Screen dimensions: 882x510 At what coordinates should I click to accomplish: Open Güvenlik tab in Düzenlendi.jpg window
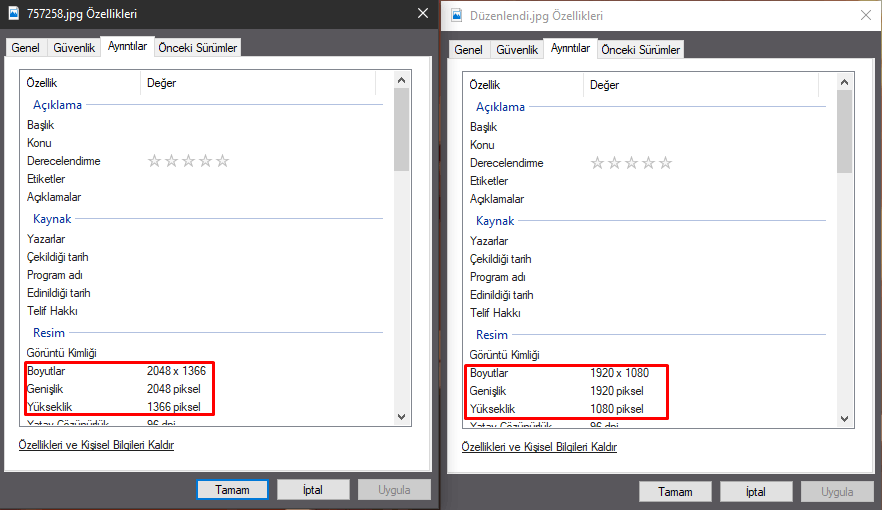(x=517, y=49)
